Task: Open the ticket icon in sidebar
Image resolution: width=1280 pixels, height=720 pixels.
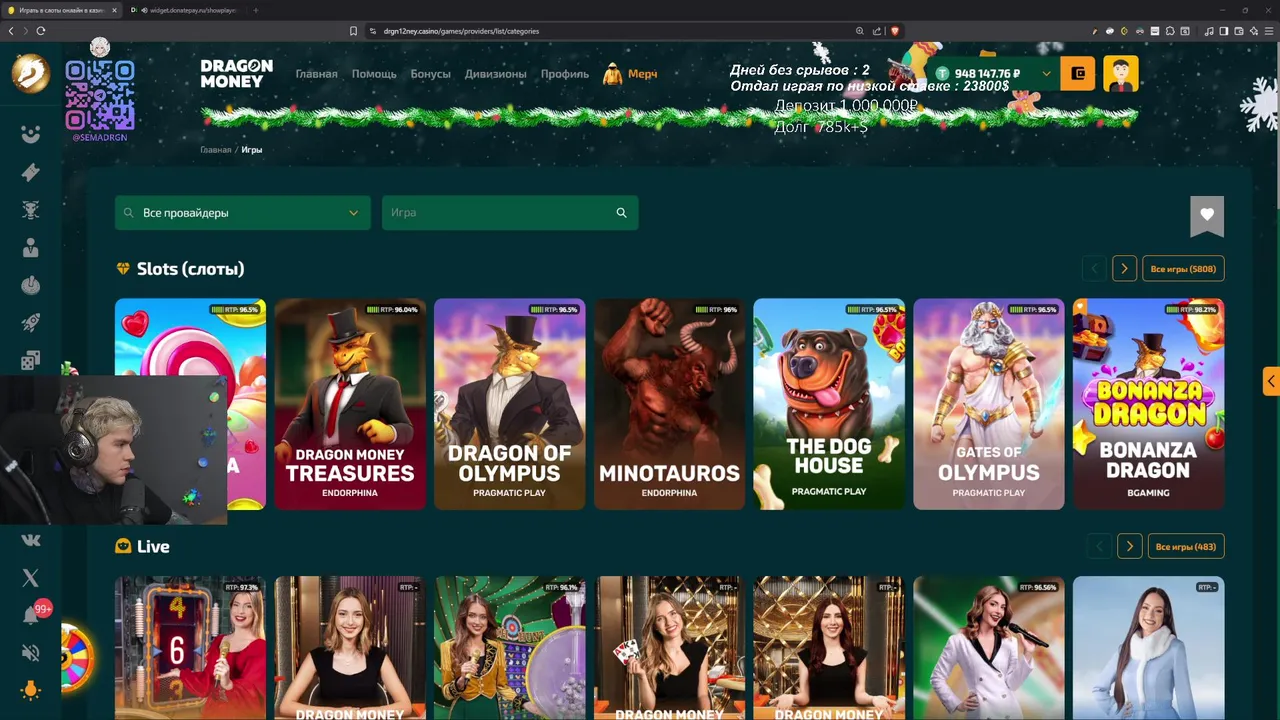Action: pyautogui.click(x=31, y=172)
